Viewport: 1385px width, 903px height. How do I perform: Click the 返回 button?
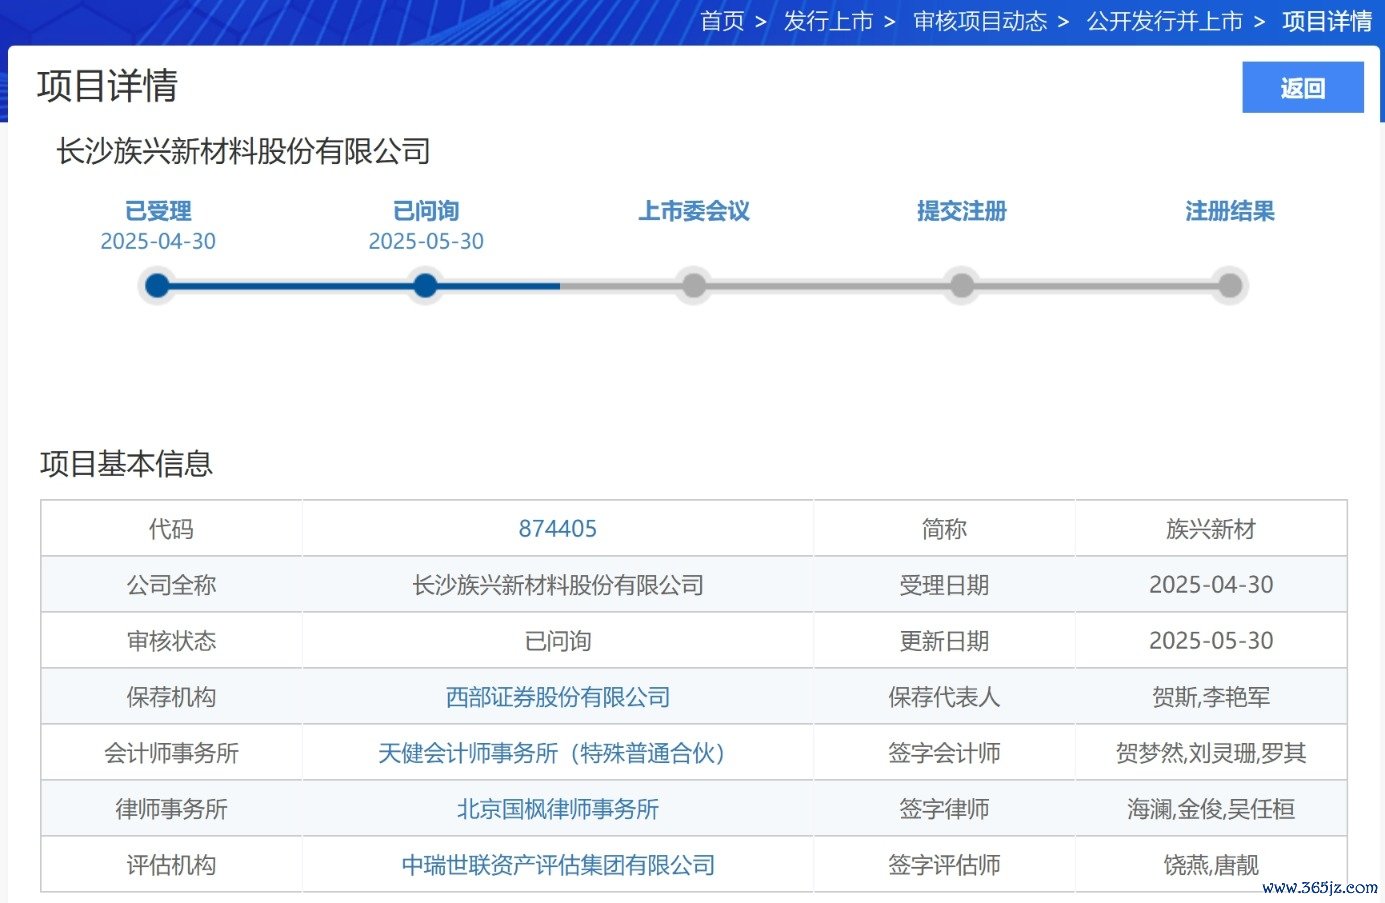tap(1302, 88)
